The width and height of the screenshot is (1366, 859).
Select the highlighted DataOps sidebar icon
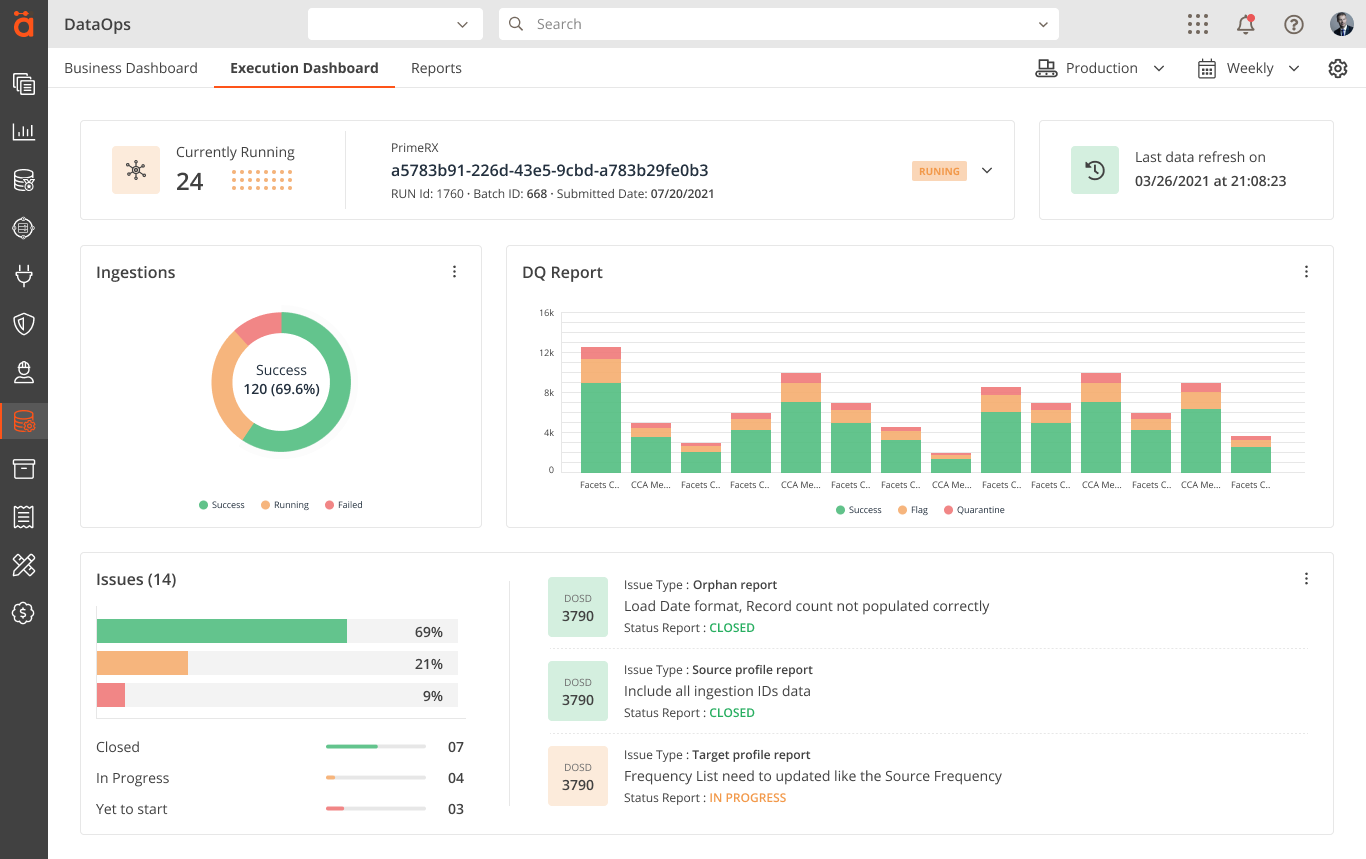tap(24, 421)
